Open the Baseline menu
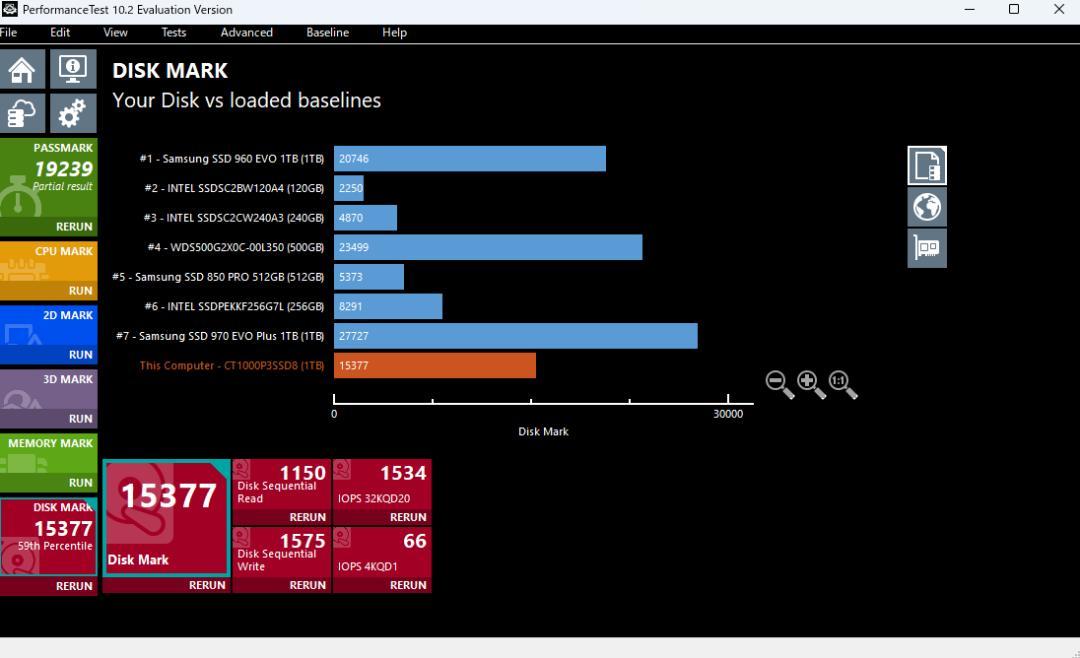 click(328, 32)
